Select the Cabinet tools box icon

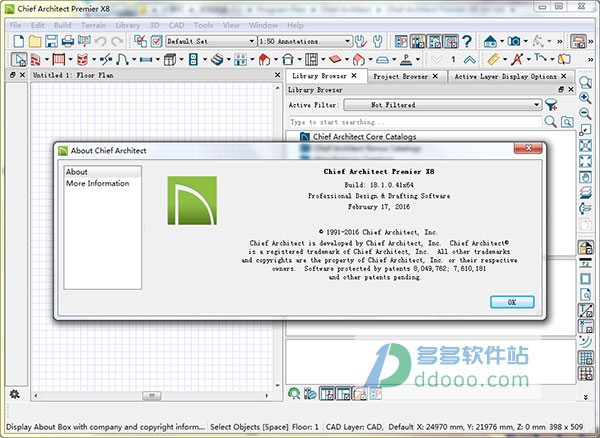point(170,59)
